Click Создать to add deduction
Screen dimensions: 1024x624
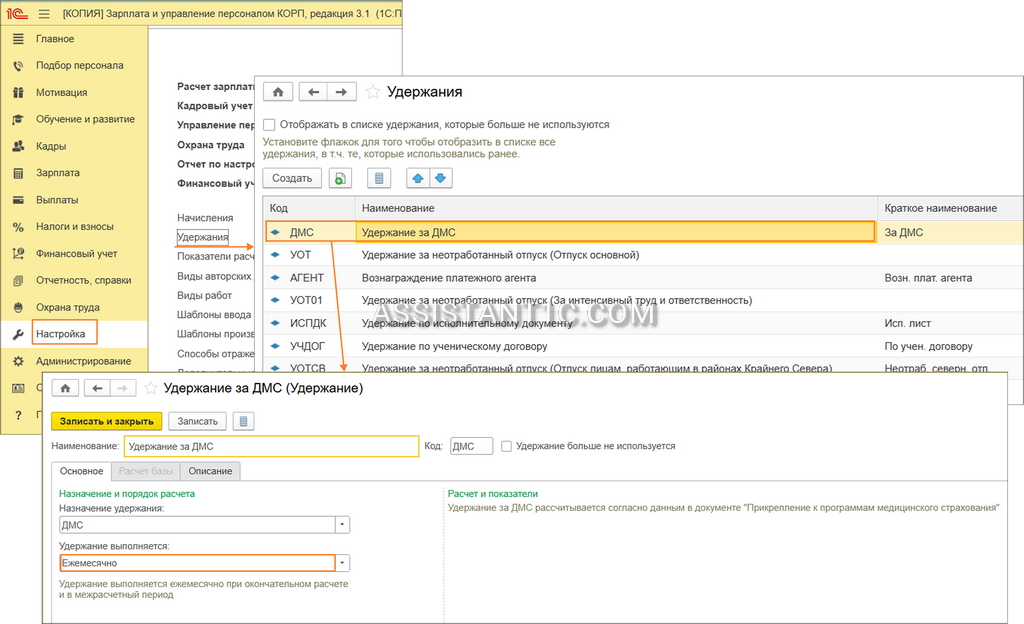click(x=292, y=178)
